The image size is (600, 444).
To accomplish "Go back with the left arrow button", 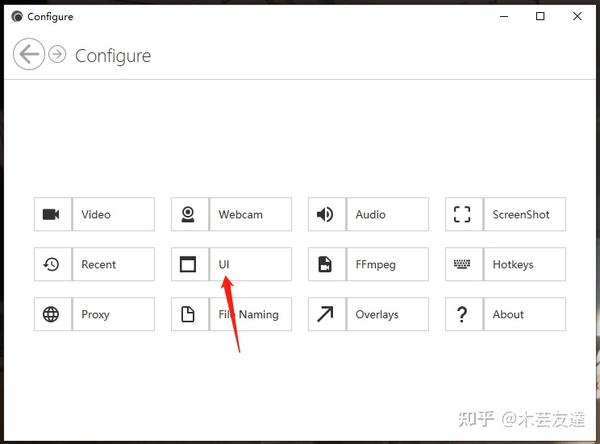I will [x=29, y=54].
